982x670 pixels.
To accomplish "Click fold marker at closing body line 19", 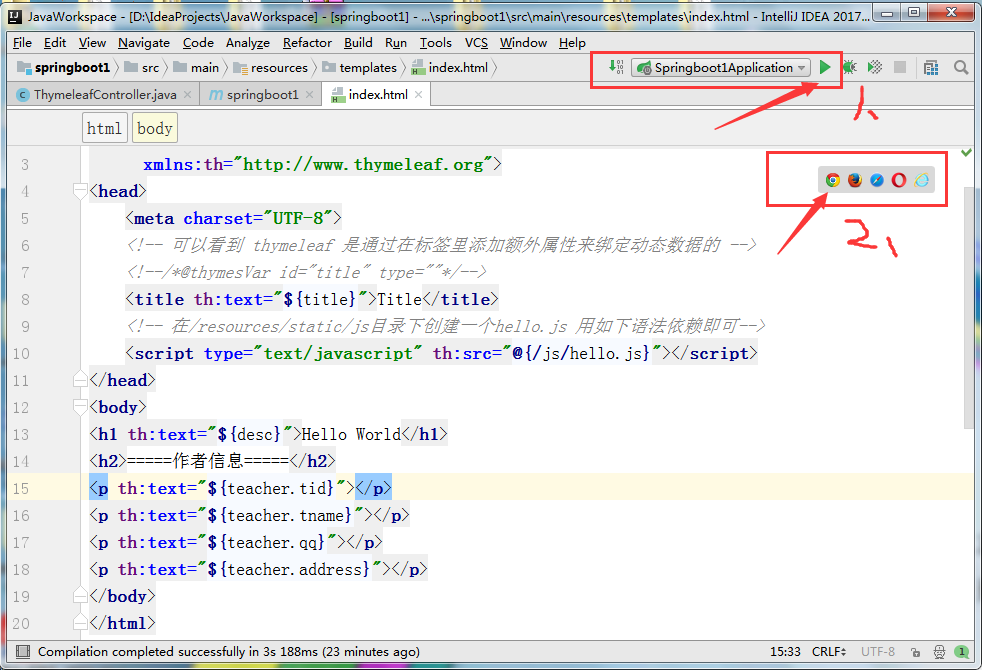I will tap(80, 595).
